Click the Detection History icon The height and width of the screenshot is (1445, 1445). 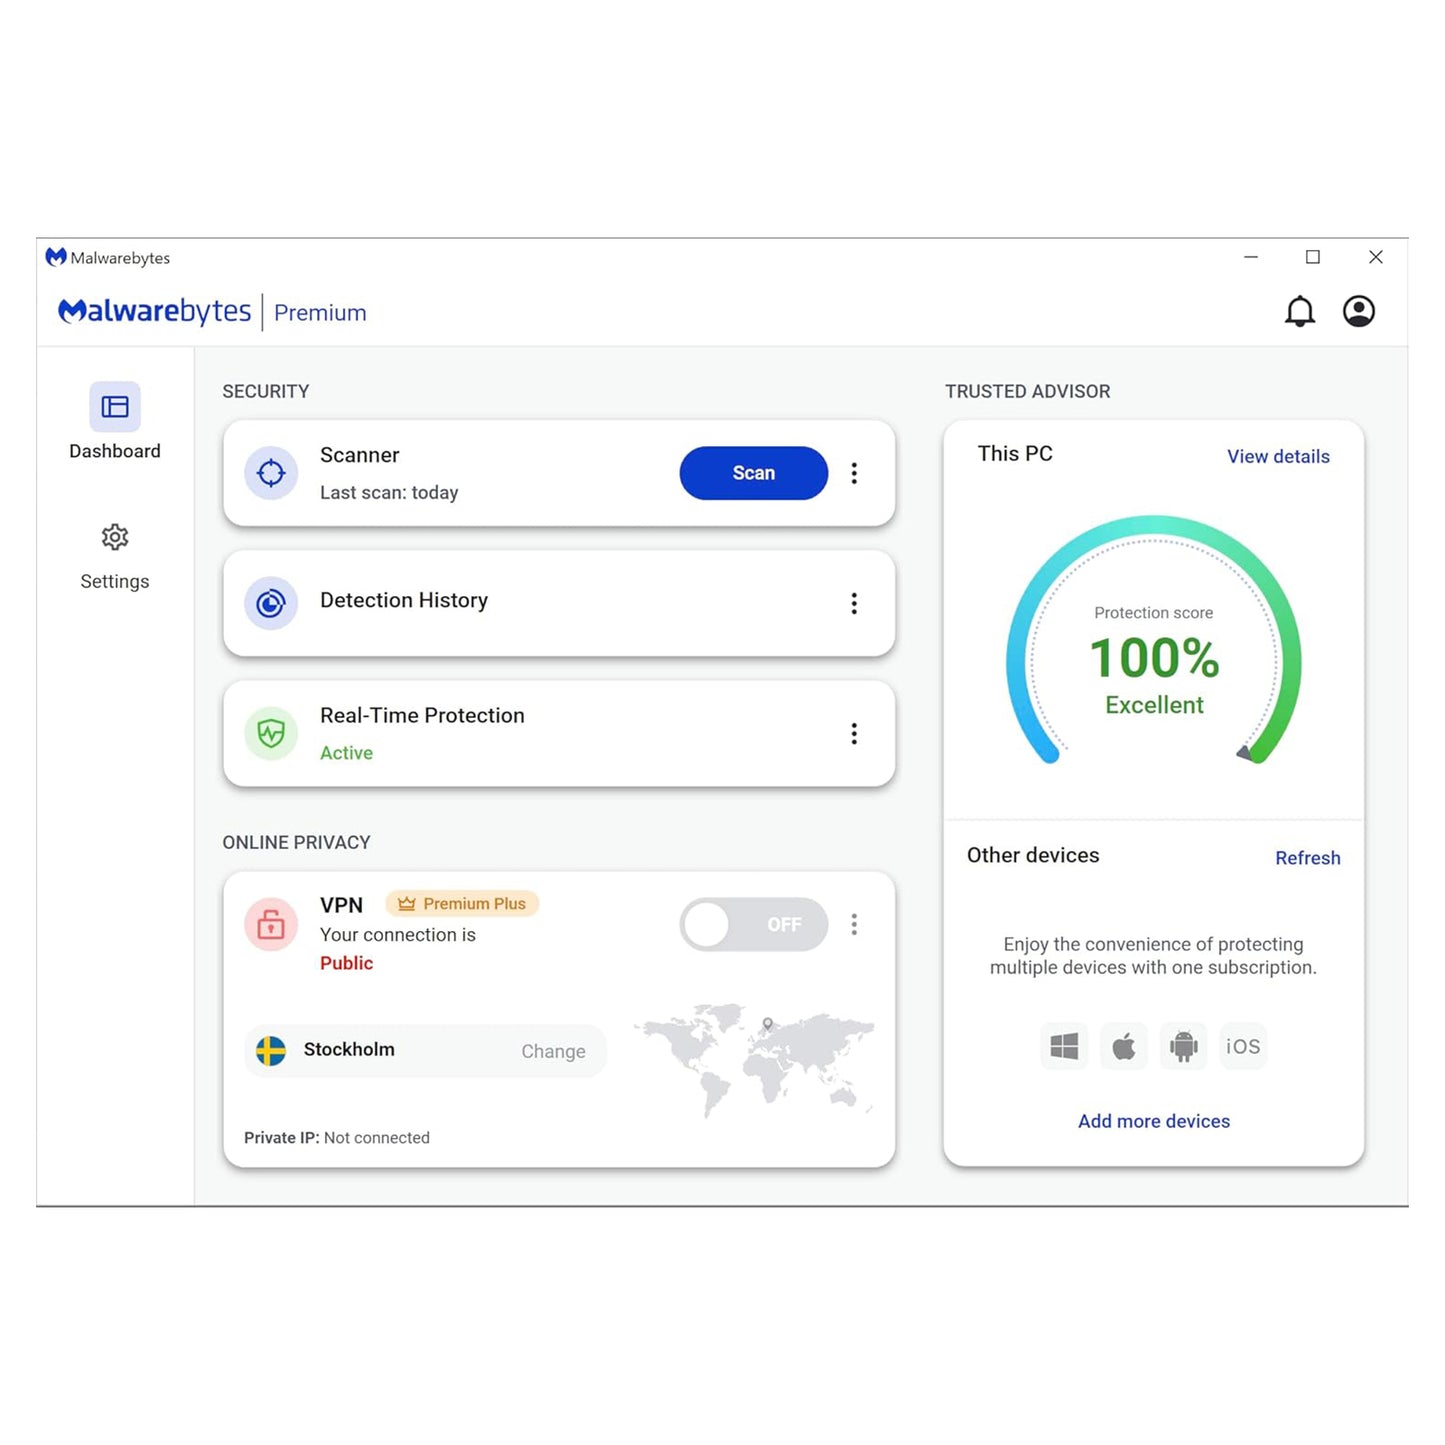coord(270,602)
